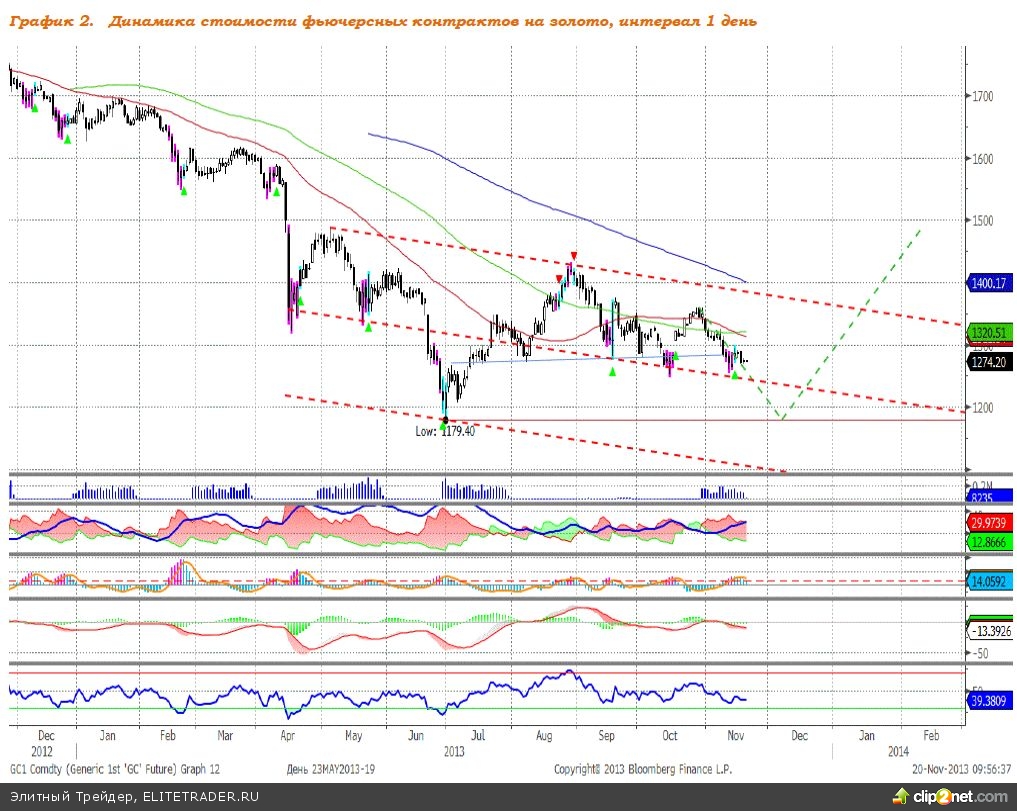Click the 'Aug' month label on time axis
The width and height of the screenshot is (1017, 811).
pyautogui.click(x=544, y=735)
